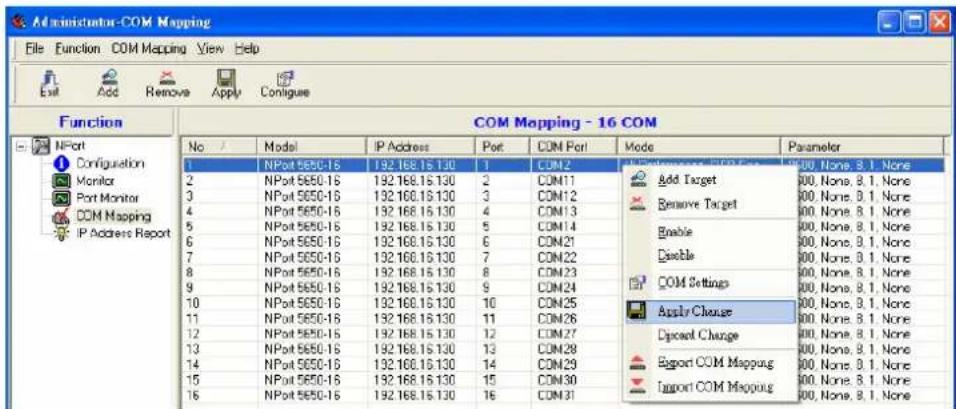Select the Configuration tree item icon
Viewport: 956px width, 409px height.
point(61,164)
